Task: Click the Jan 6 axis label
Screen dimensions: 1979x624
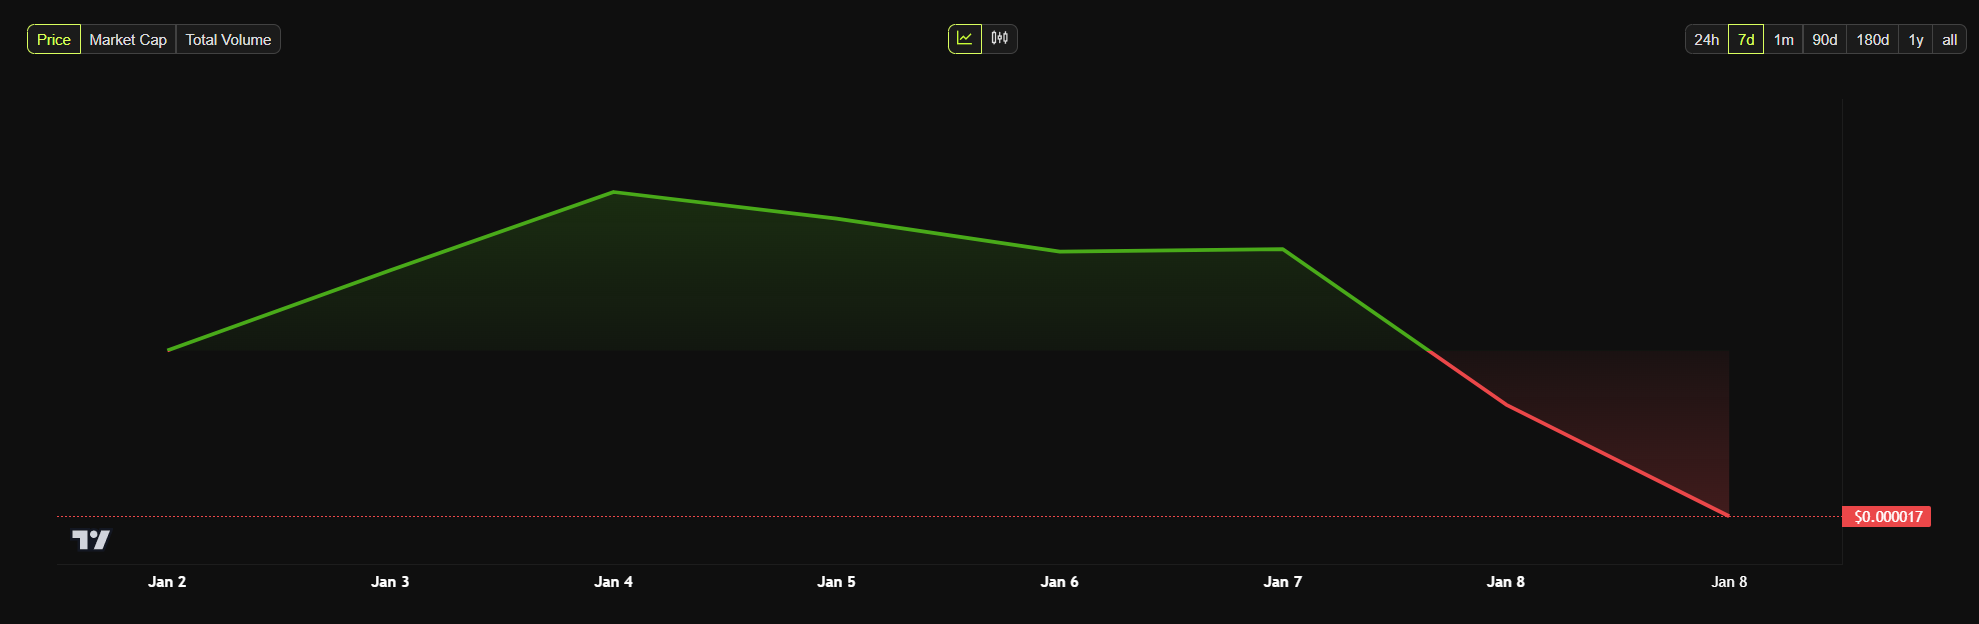Action: 1059,582
